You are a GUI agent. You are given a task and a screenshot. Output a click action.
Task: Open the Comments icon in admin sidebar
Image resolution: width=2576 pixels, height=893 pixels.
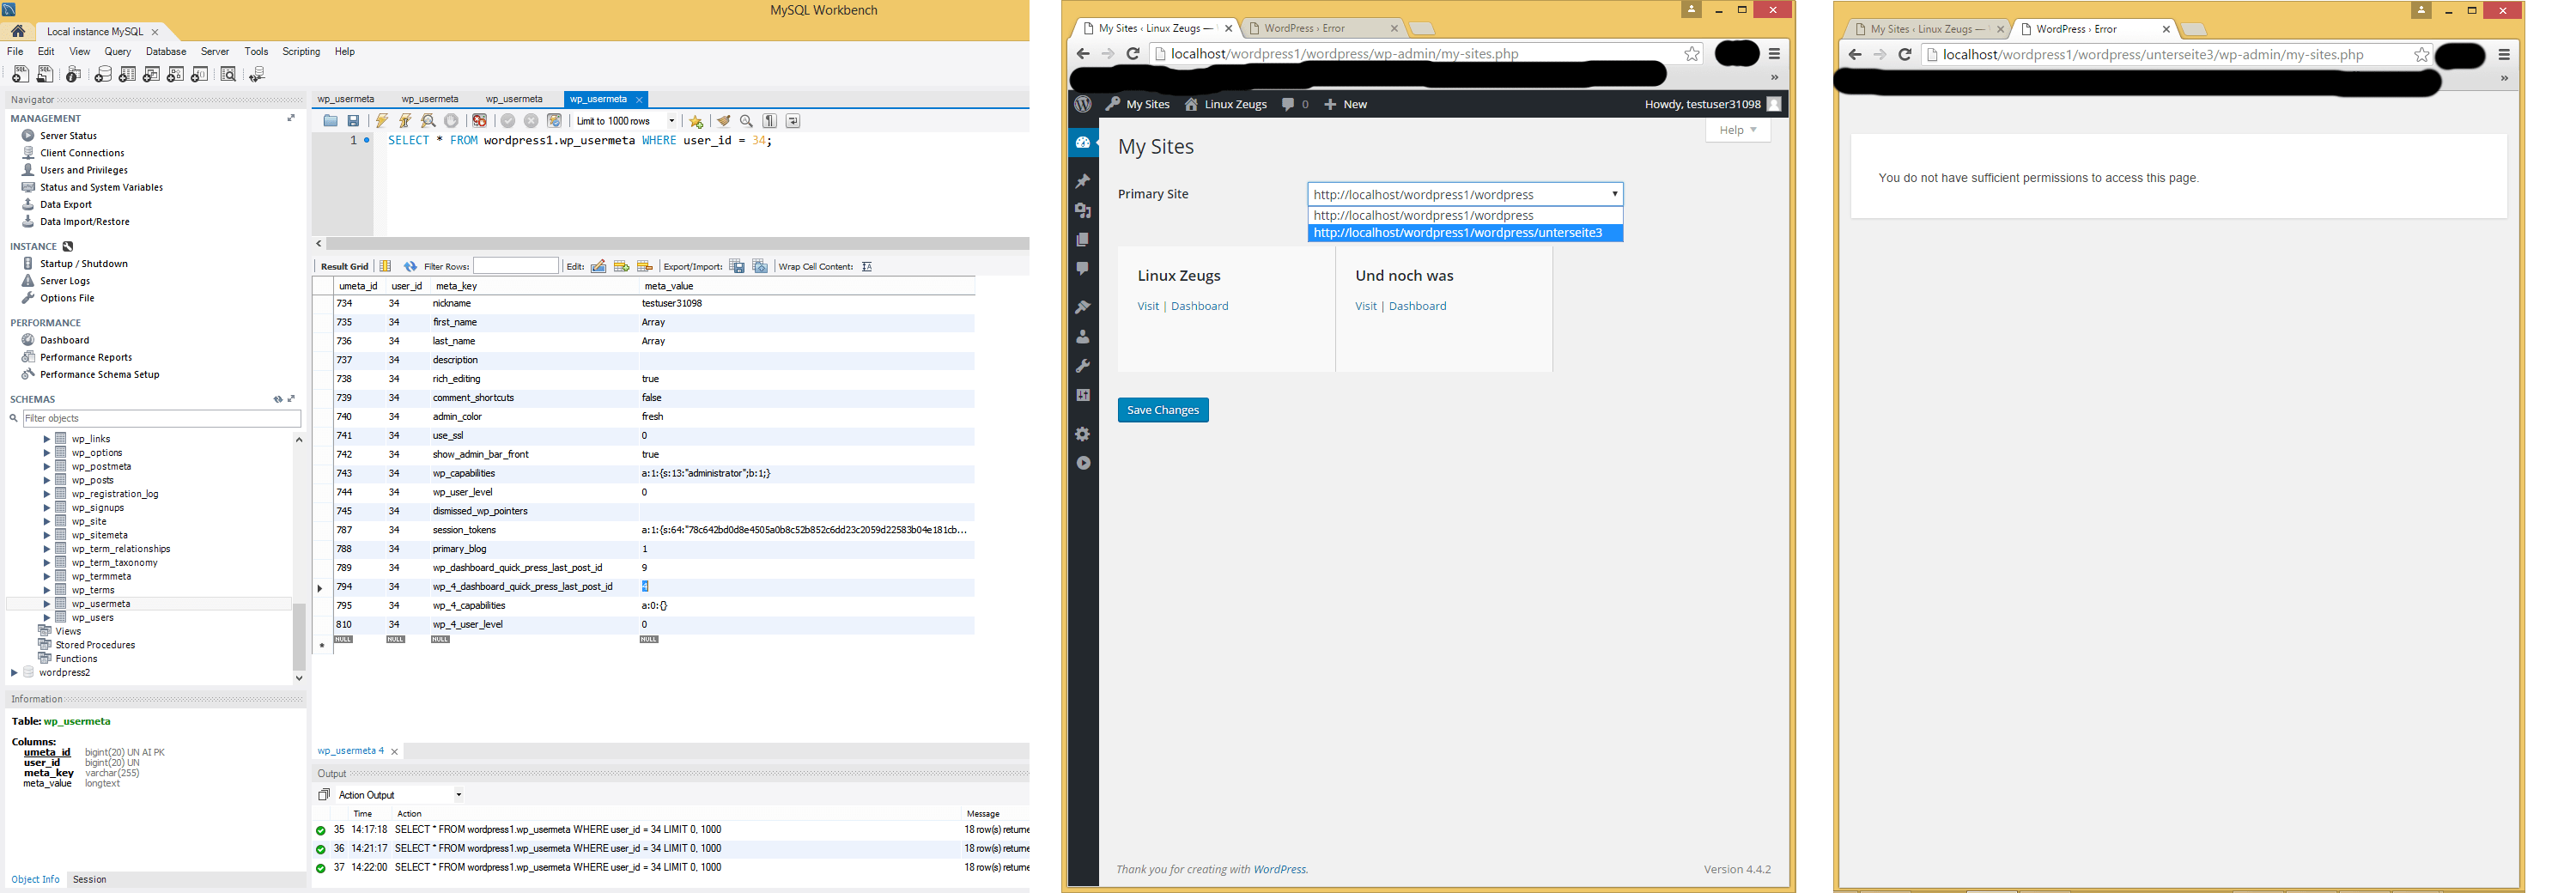click(1084, 267)
